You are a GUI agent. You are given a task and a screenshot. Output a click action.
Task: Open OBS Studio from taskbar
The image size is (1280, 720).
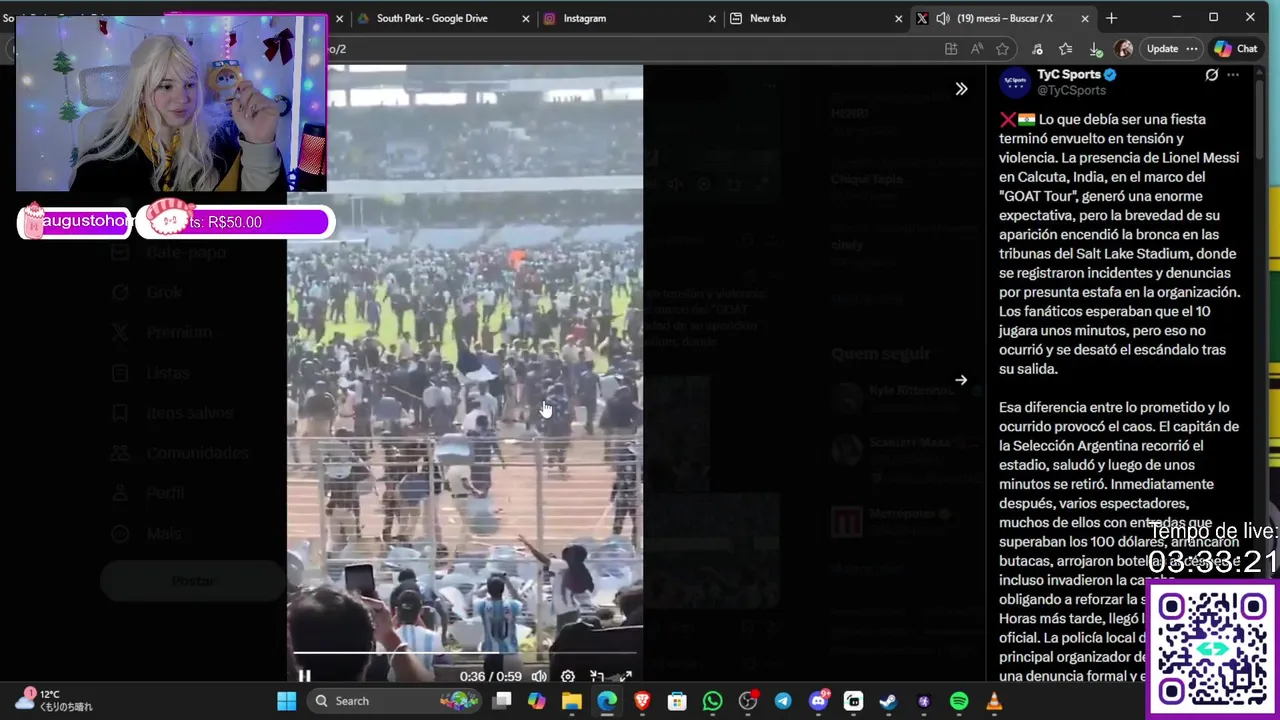pyautogui.click(x=748, y=701)
